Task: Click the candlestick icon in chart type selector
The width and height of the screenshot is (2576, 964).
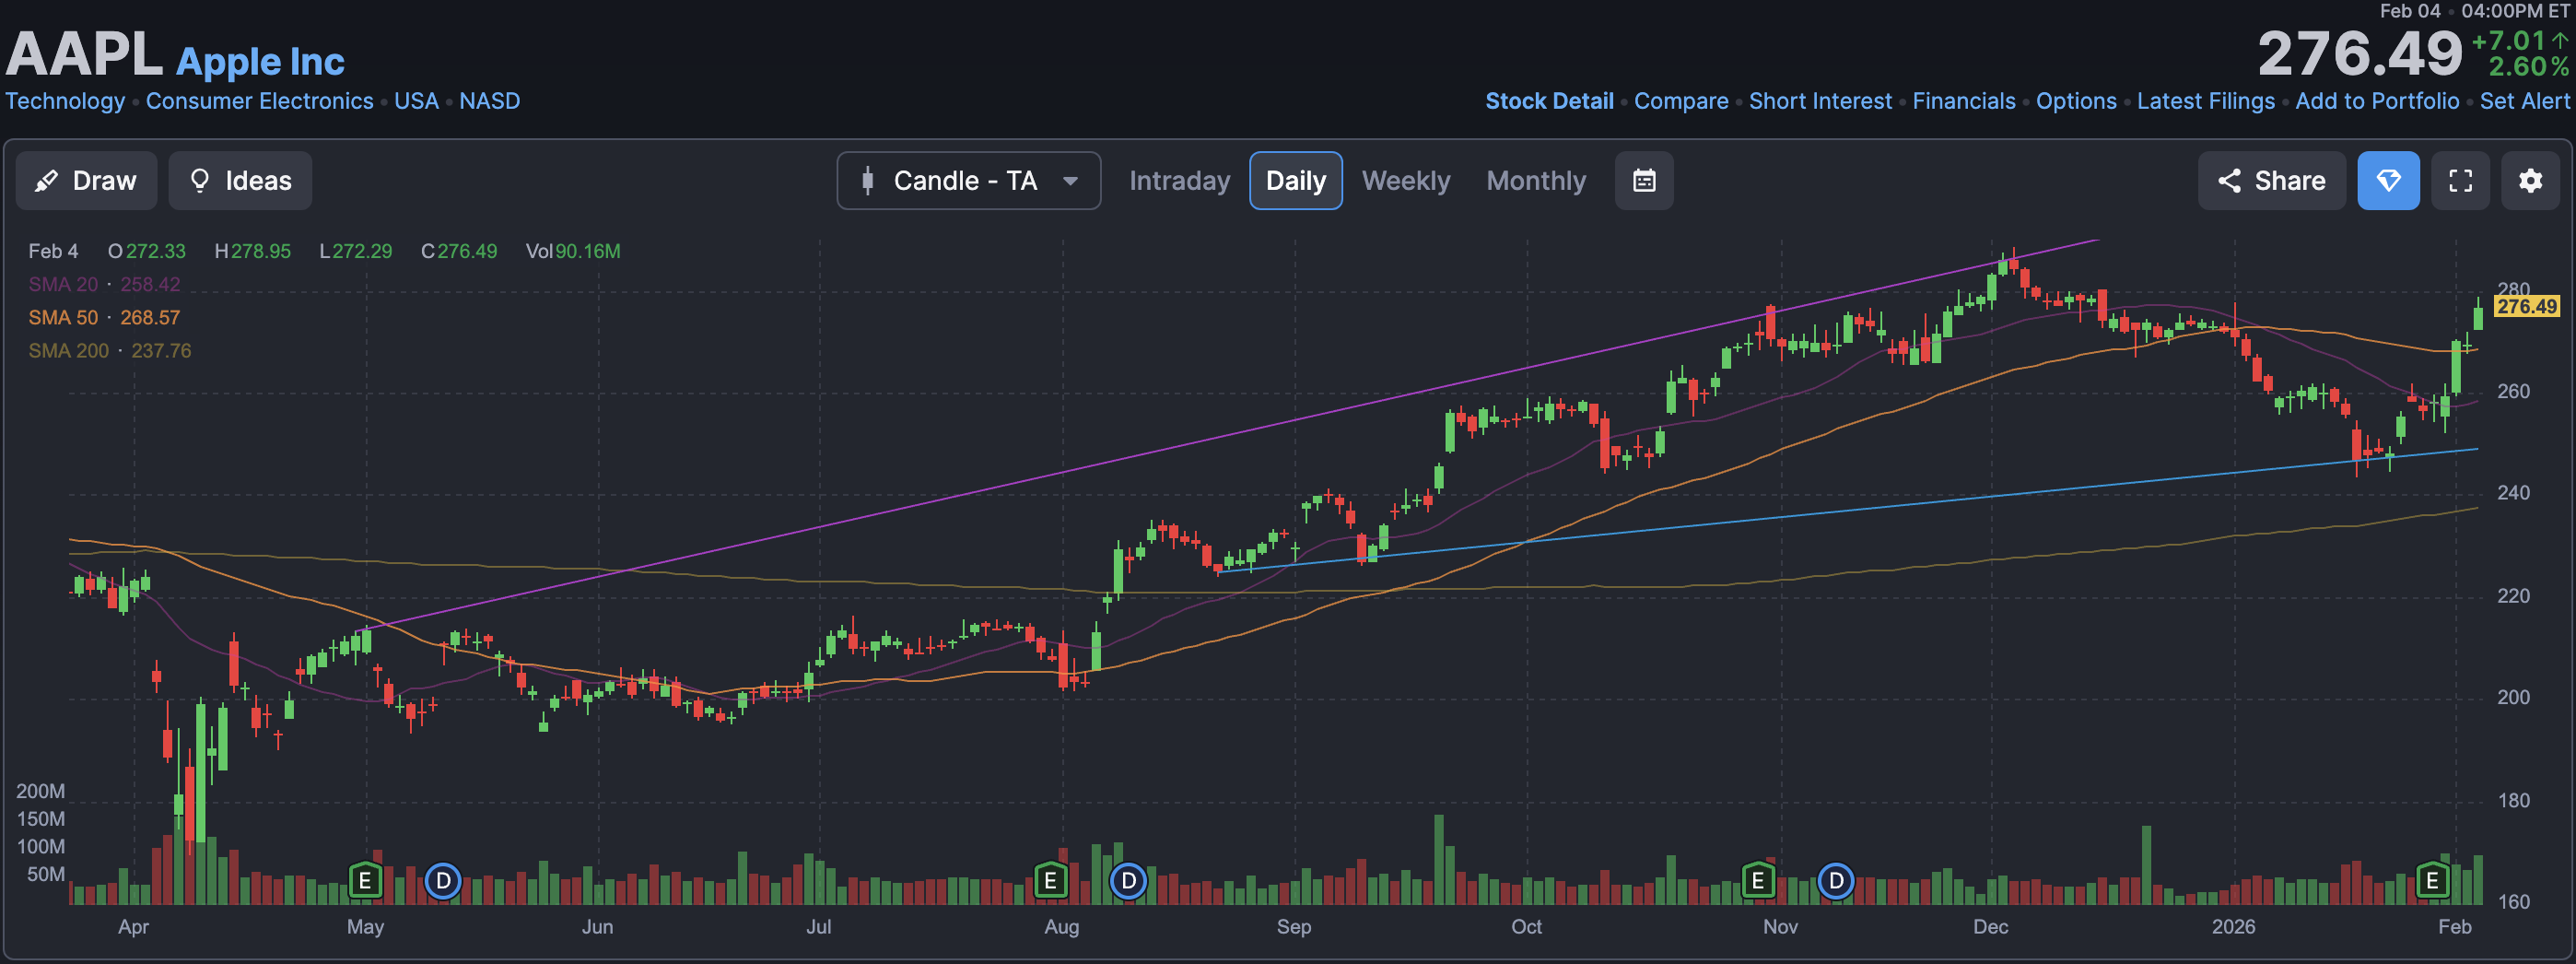Action: [x=867, y=181]
